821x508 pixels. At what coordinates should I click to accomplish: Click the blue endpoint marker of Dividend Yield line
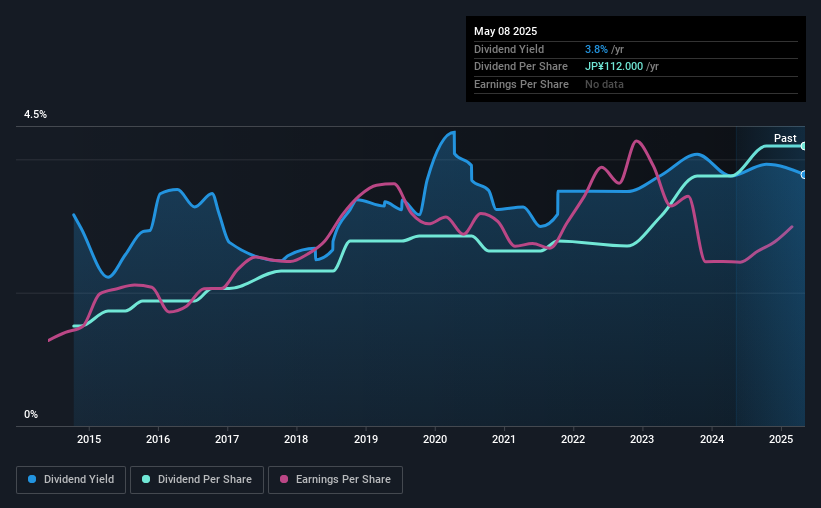(804, 175)
